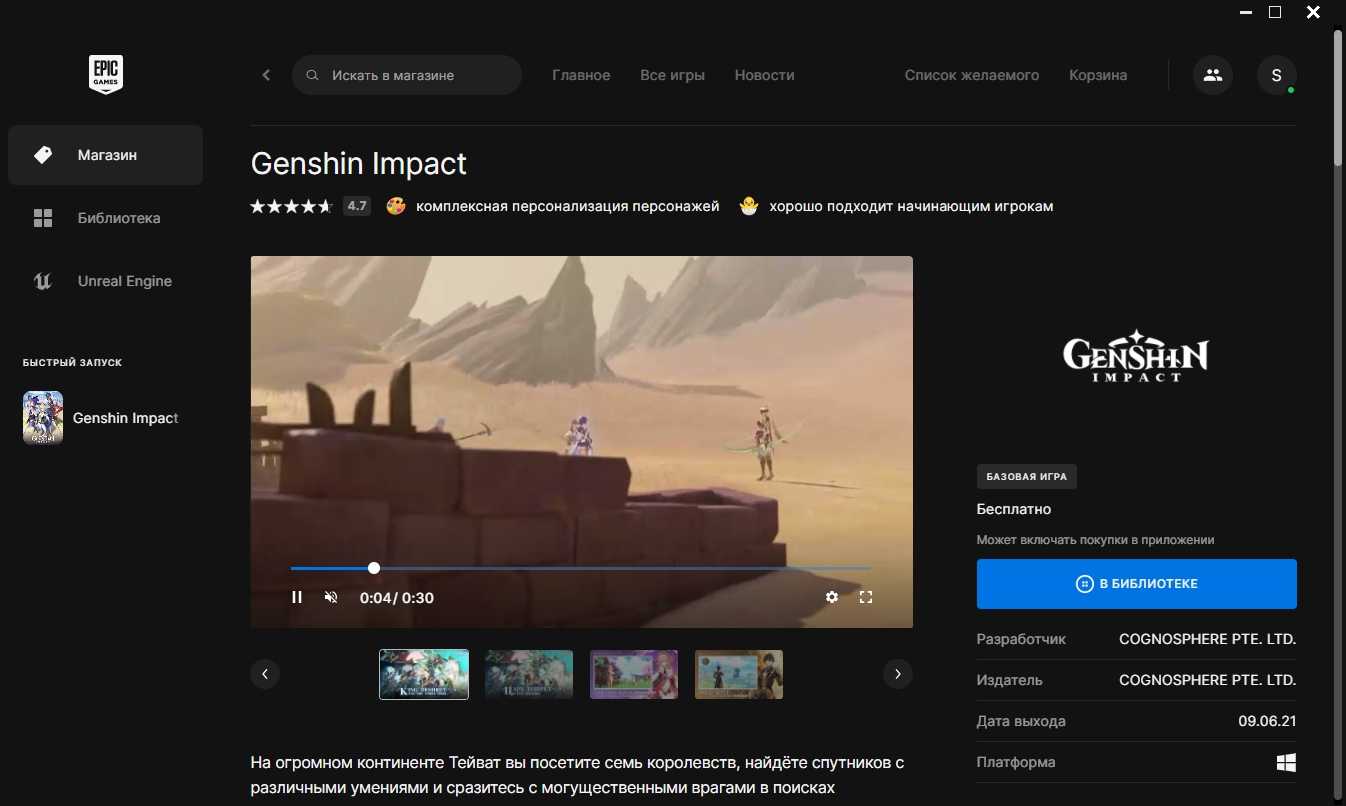Click the В библиотеке button
The width and height of the screenshot is (1346, 806).
pyautogui.click(x=1136, y=584)
